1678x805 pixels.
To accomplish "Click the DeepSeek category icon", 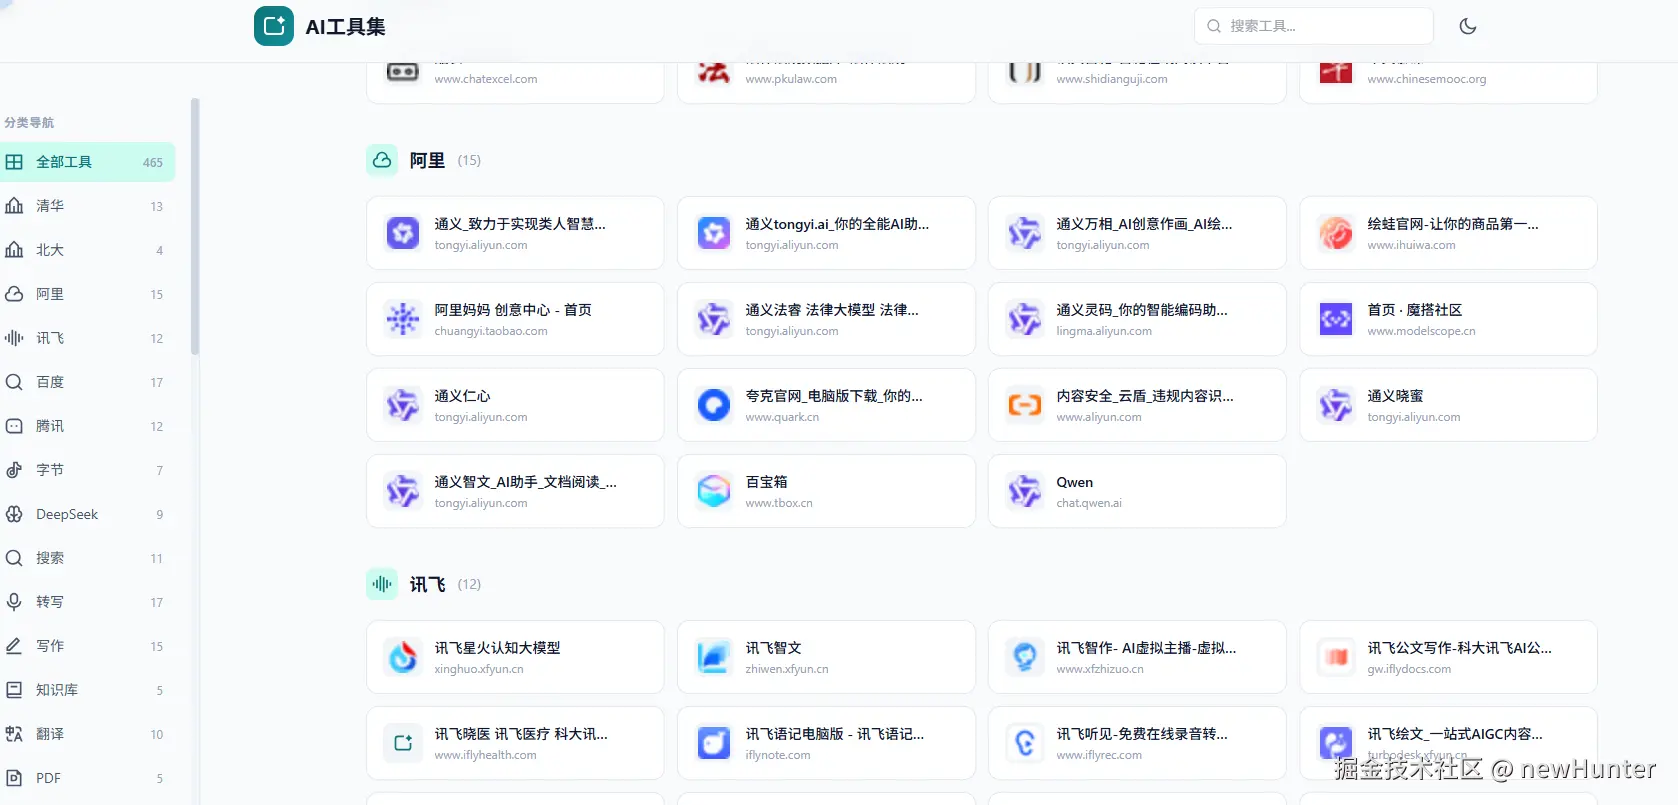I will click(x=14, y=514).
